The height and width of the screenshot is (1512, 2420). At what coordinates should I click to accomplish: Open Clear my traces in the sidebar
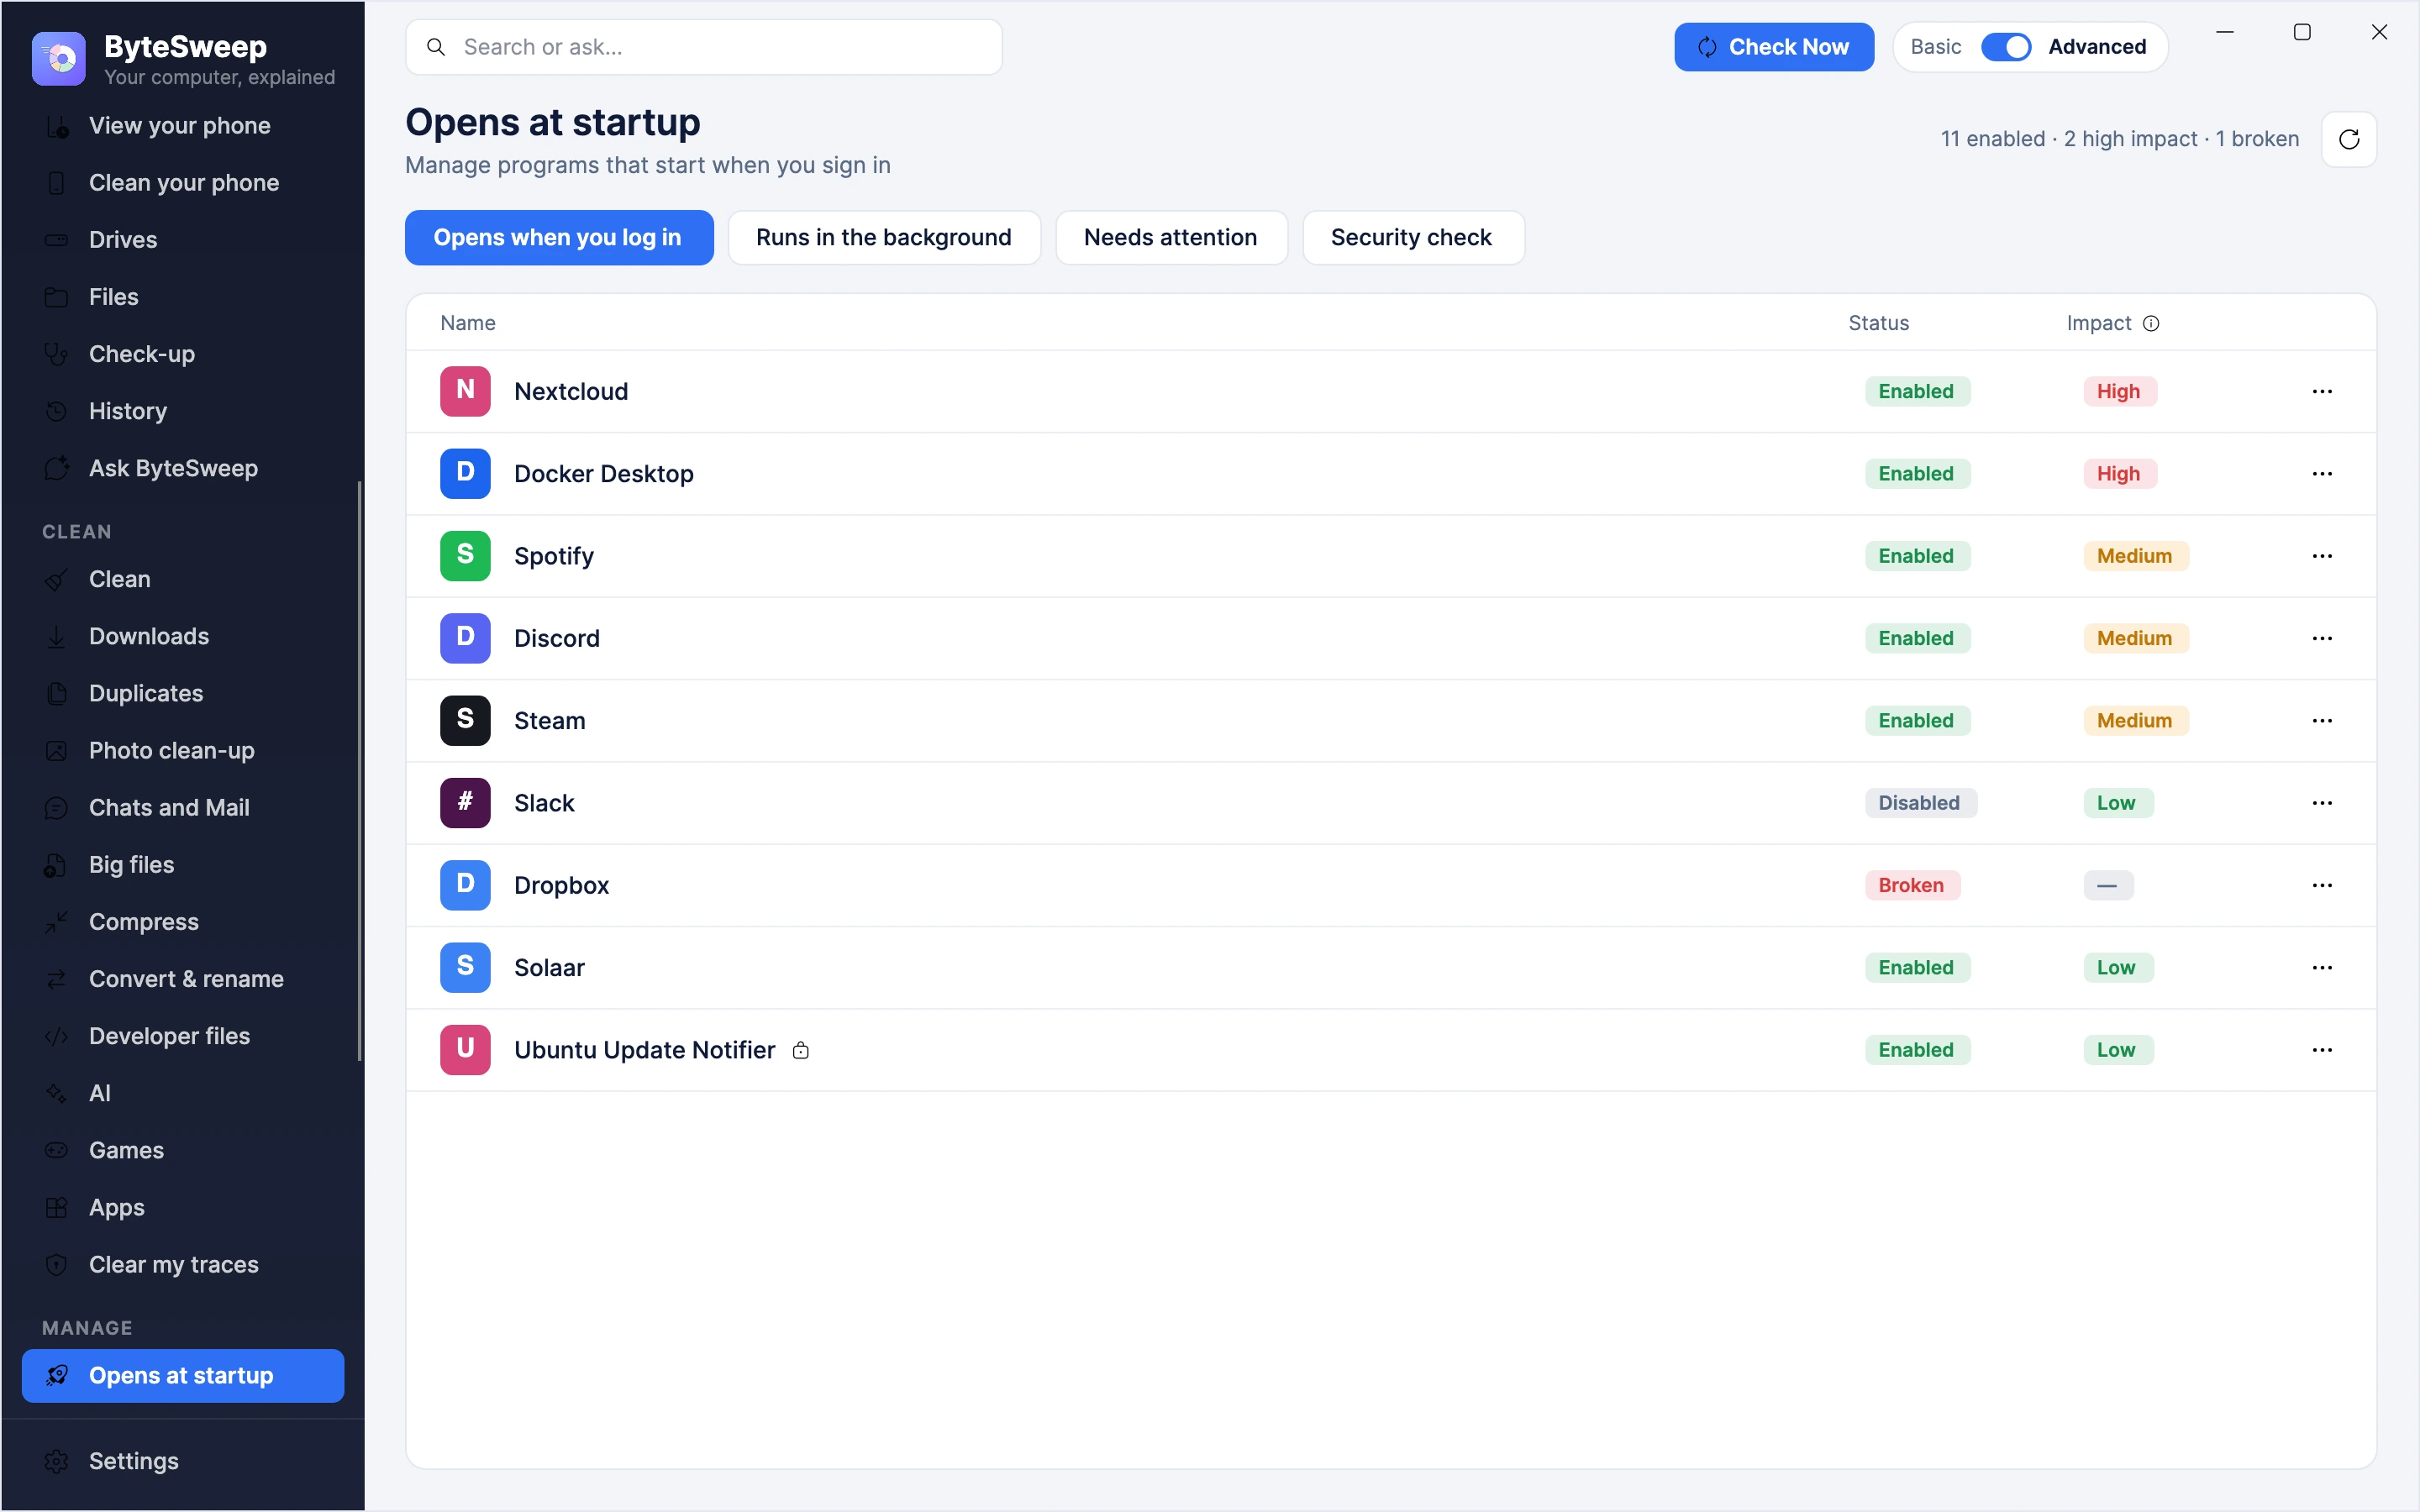[x=183, y=1264]
